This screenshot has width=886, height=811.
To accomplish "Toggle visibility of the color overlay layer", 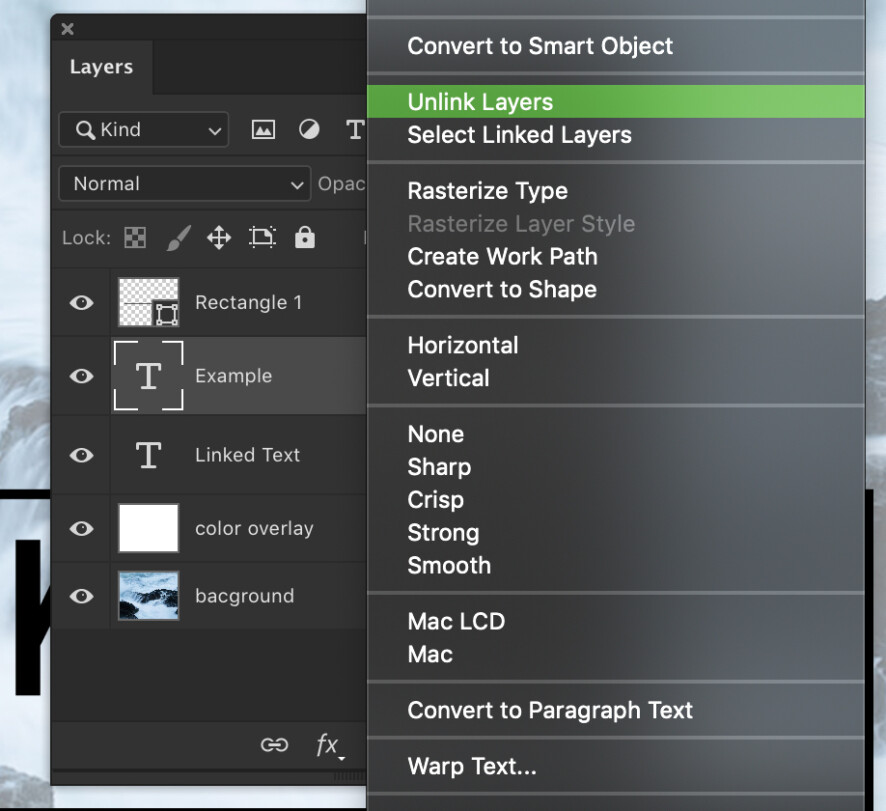I will click(80, 528).
